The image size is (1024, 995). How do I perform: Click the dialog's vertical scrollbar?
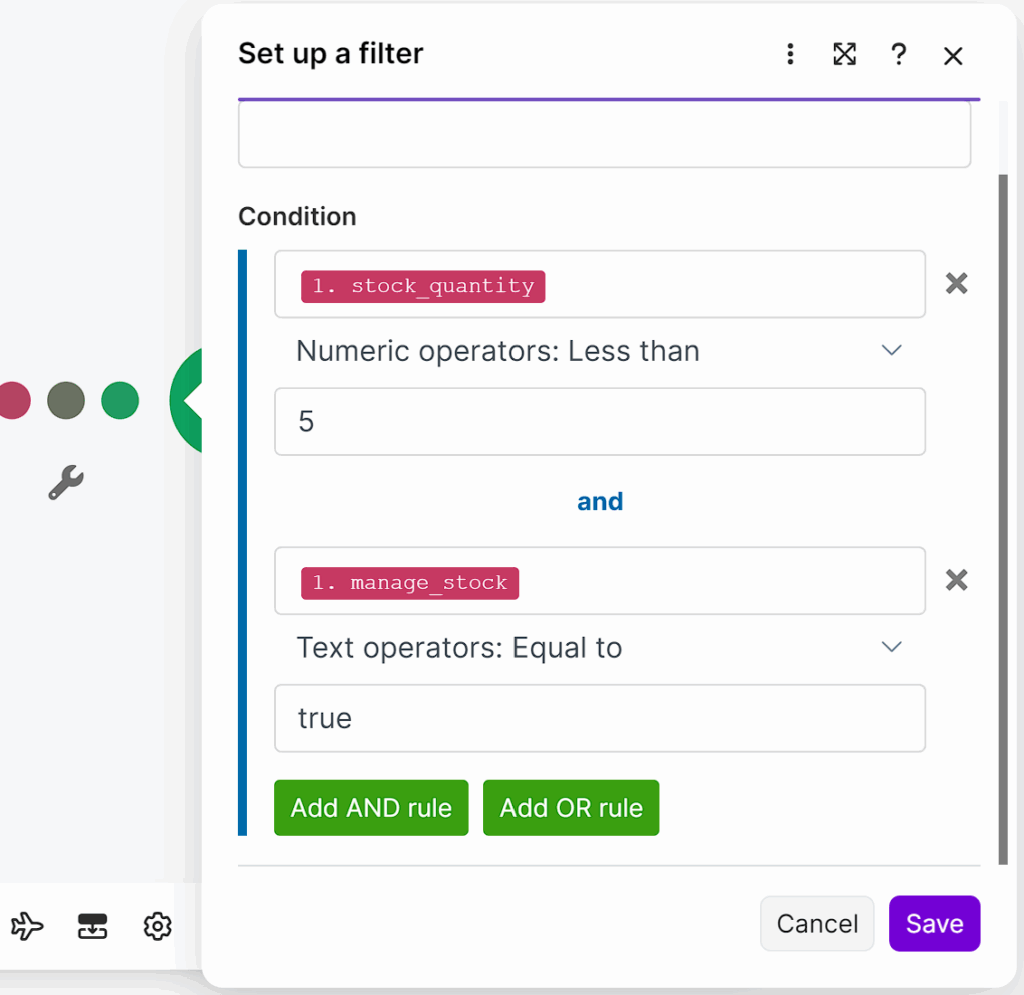(1003, 500)
